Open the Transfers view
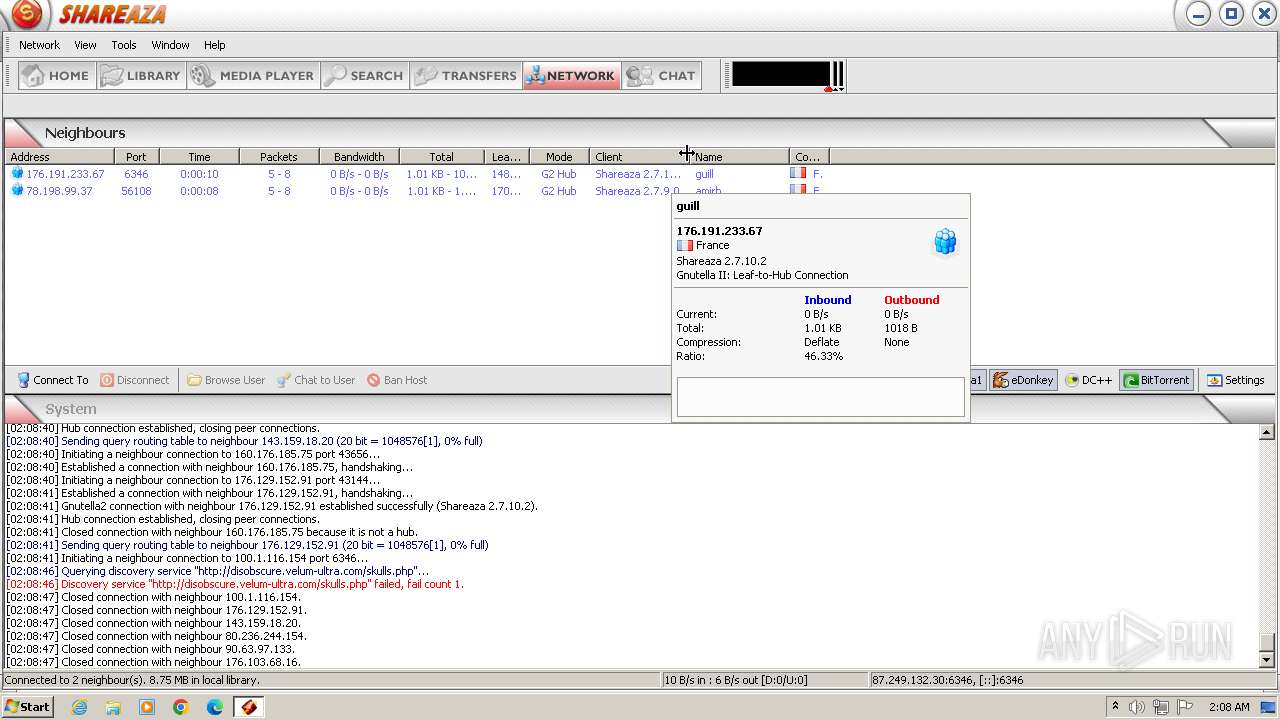The image size is (1280, 720). pyautogui.click(x=466, y=75)
